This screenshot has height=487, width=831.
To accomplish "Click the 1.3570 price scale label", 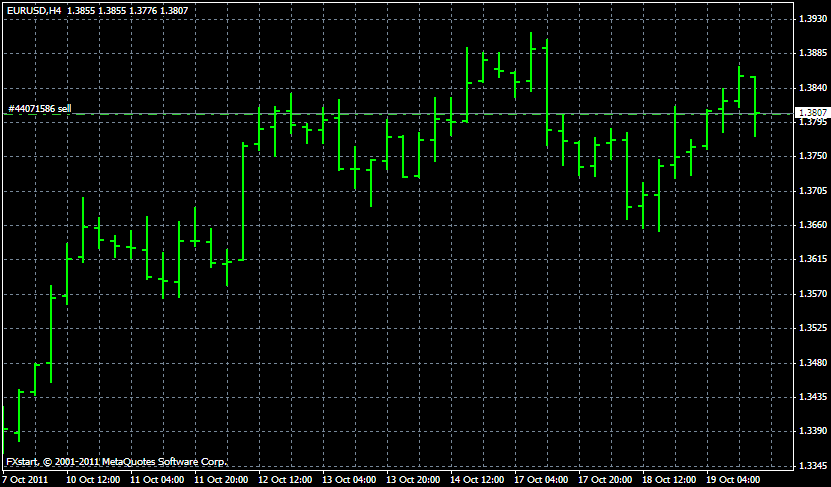I will 813,294.
